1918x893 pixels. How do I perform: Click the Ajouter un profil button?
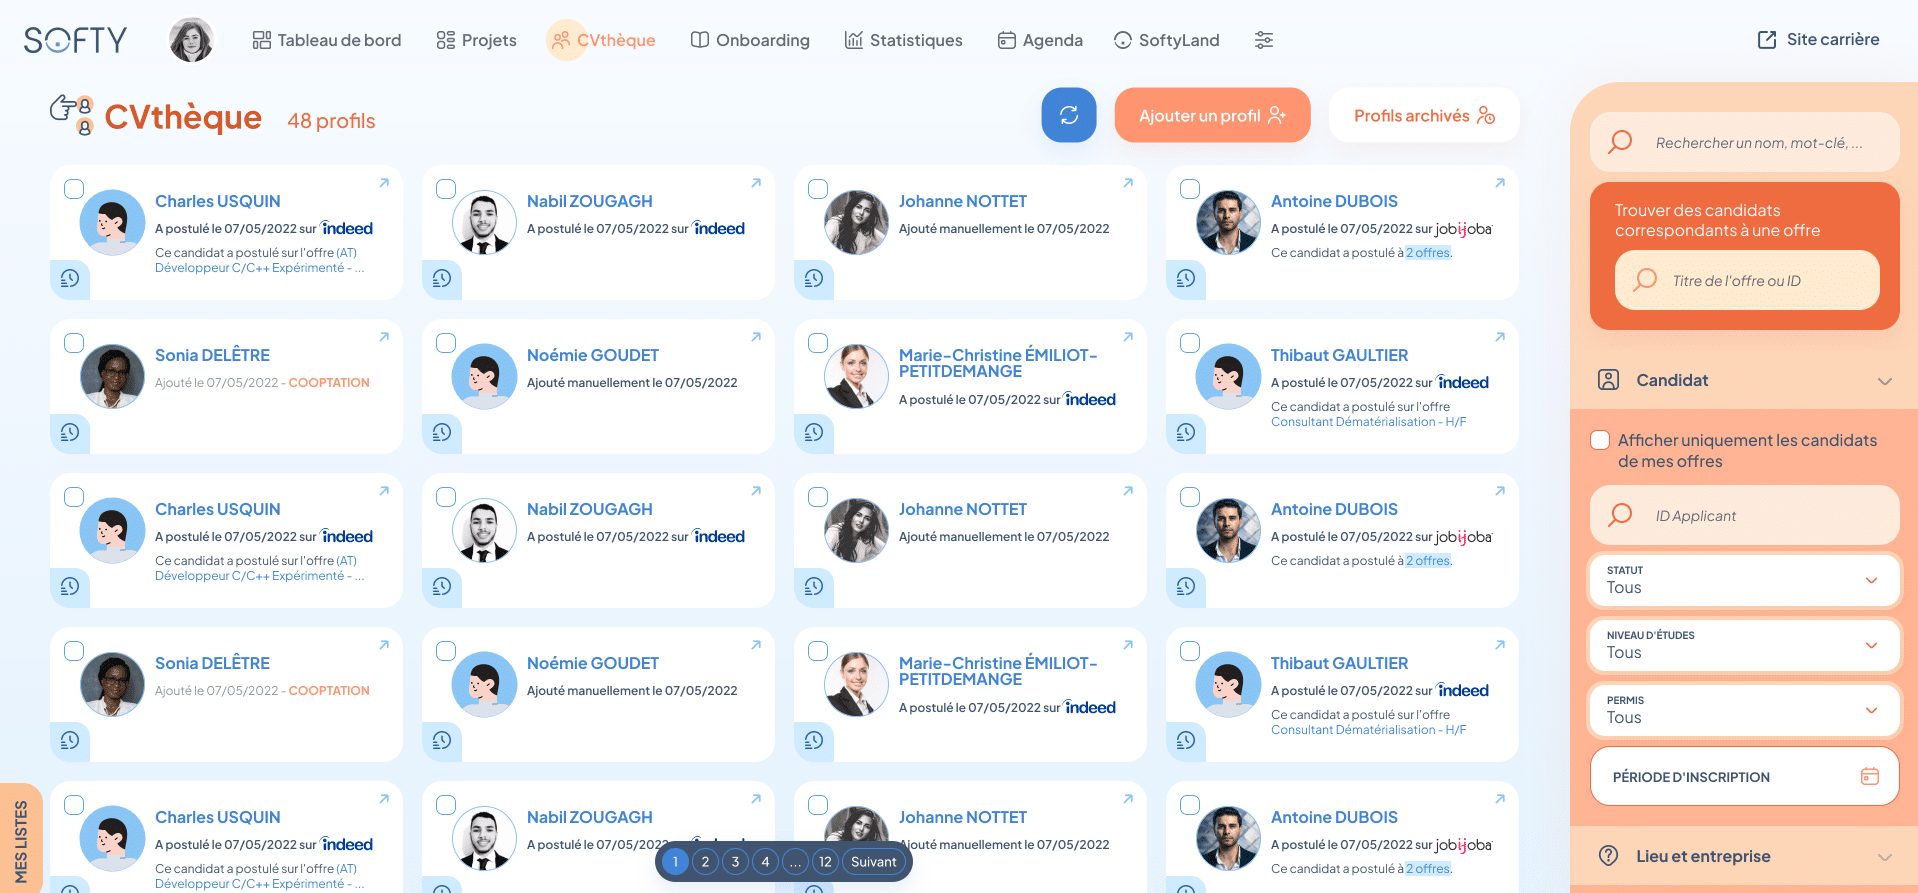[x=1212, y=115]
